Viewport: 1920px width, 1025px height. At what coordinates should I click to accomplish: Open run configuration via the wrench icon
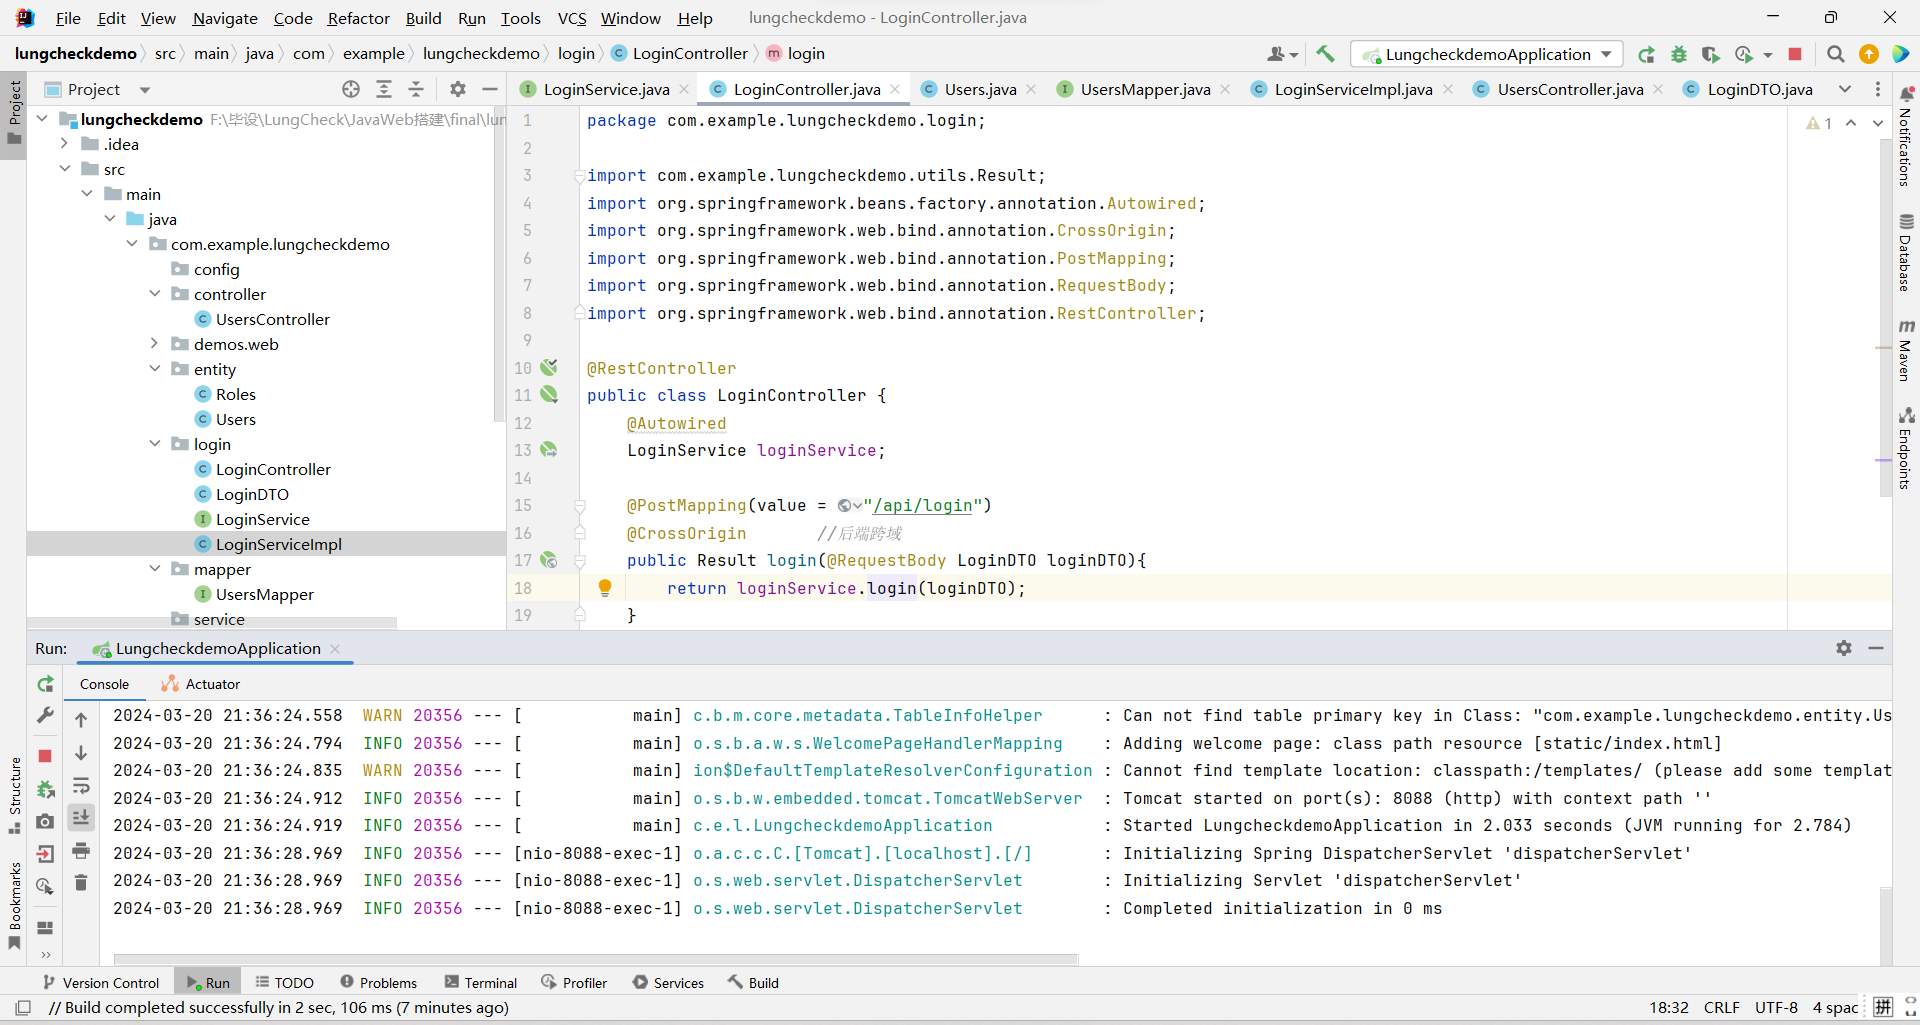click(45, 716)
